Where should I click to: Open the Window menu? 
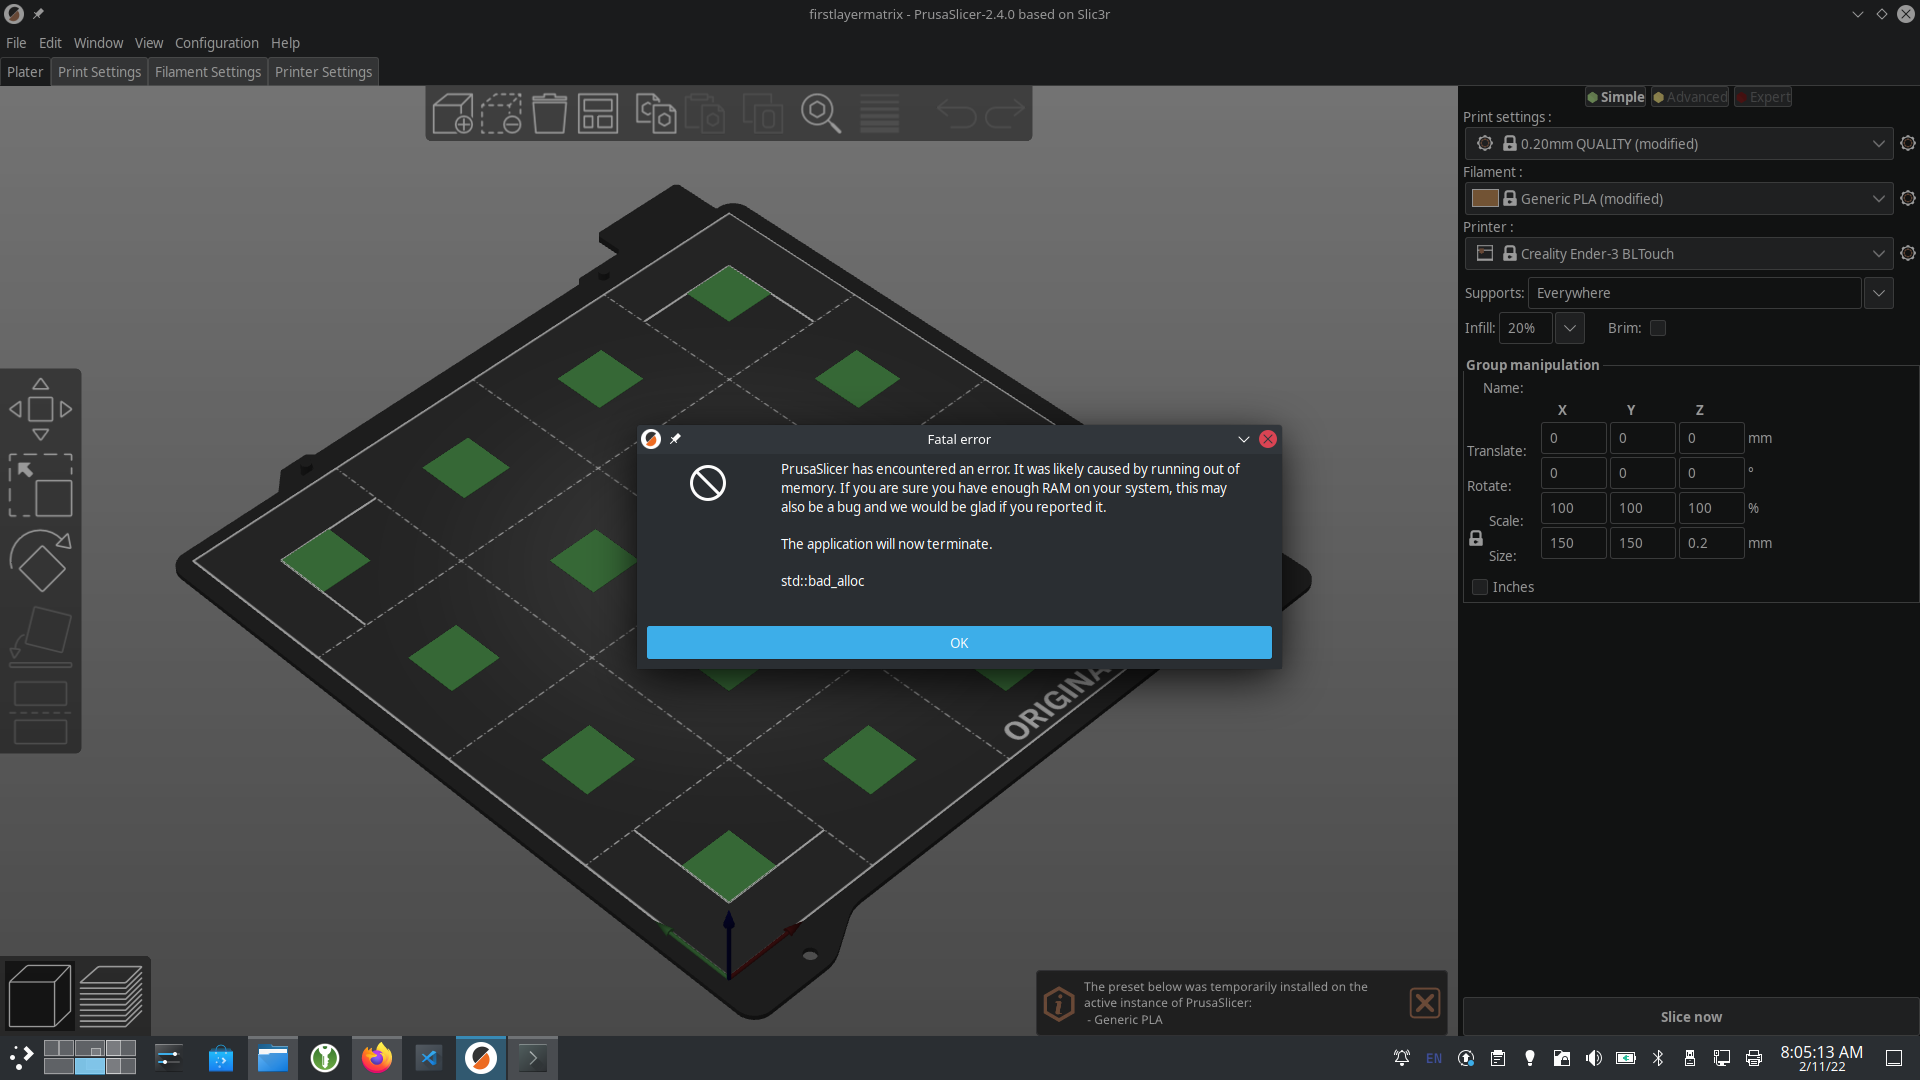pos(98,43)
